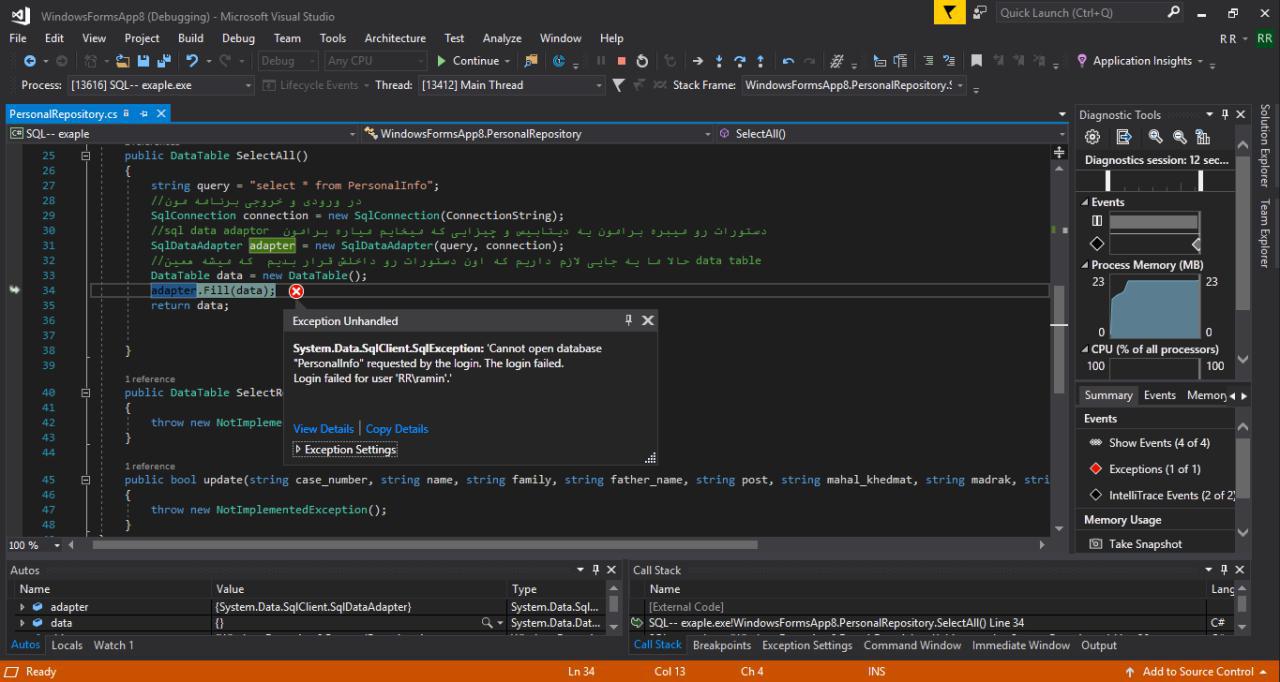Click Zoom In icon in Diagnostic Tools
Screen dimensions: 1280x682
click(x=1156, y=137)
